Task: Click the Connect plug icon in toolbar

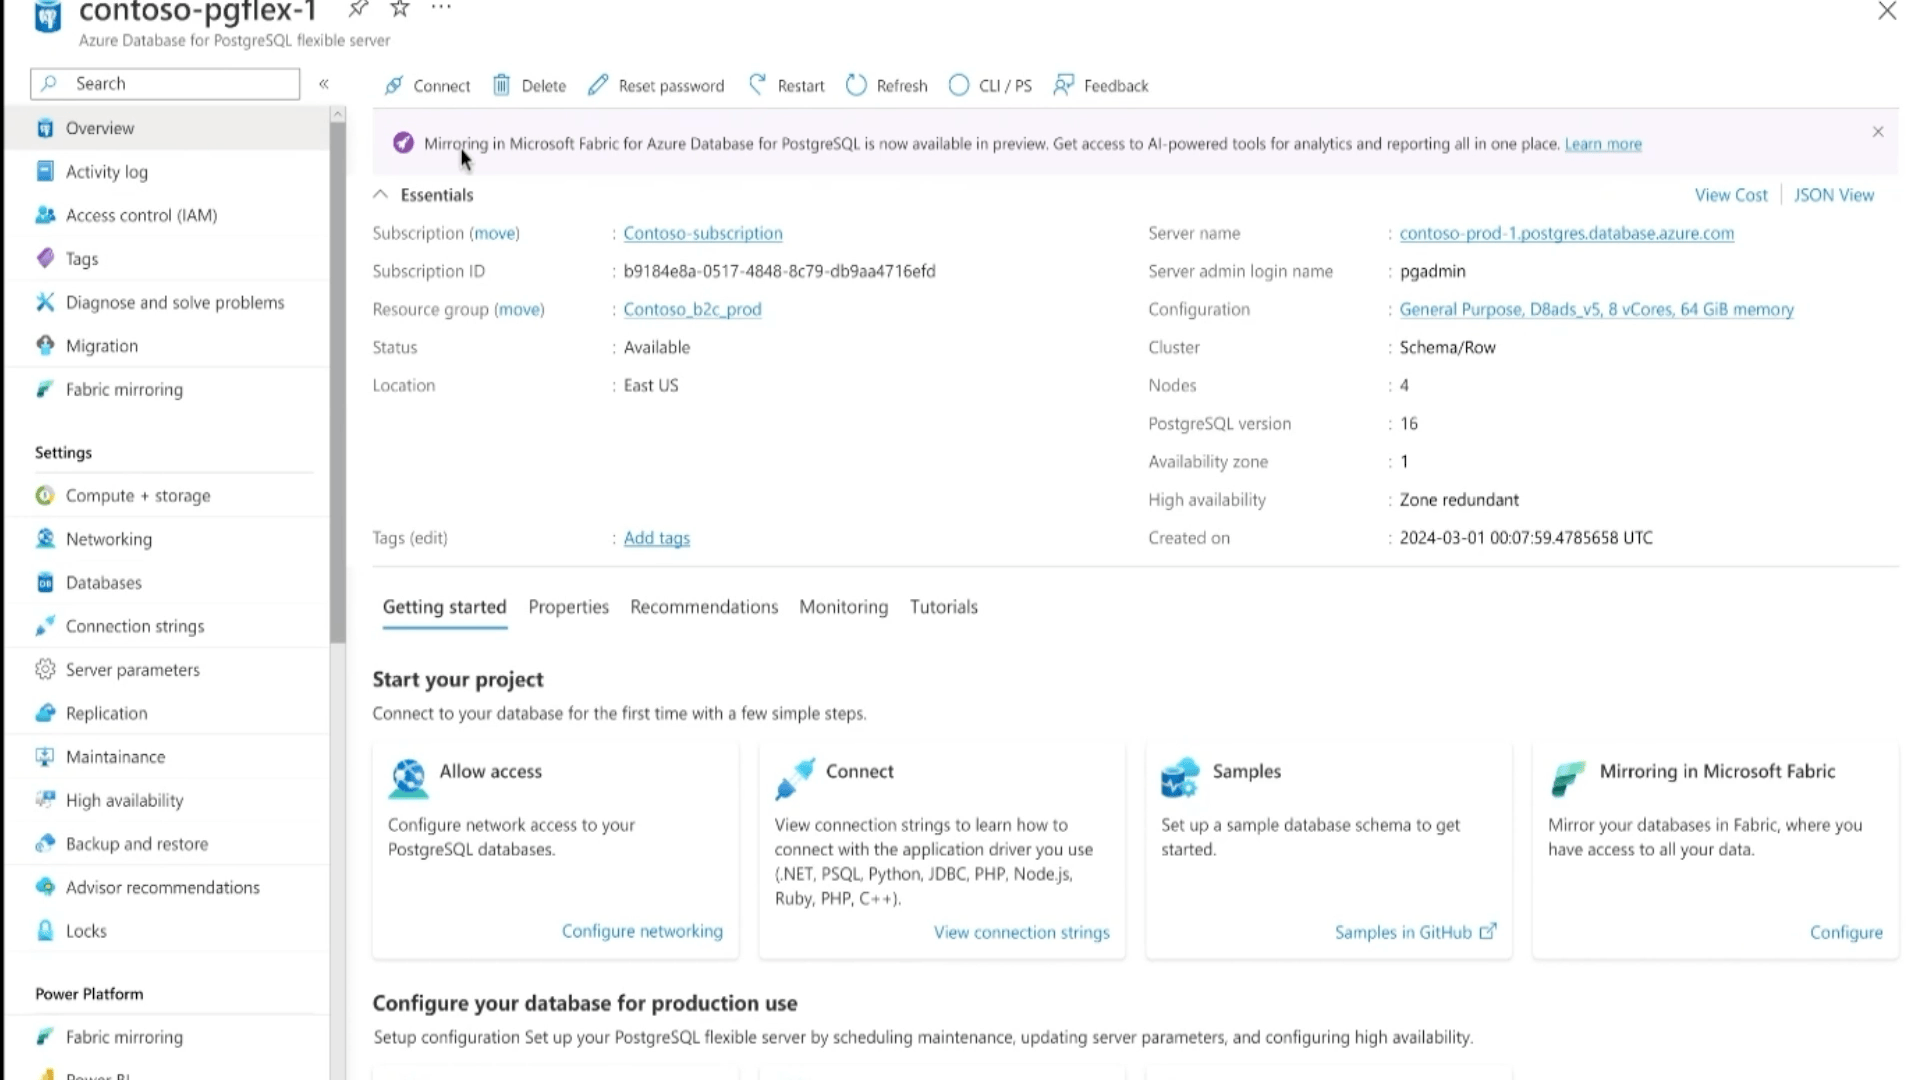Action: click(x=394, y=85)
